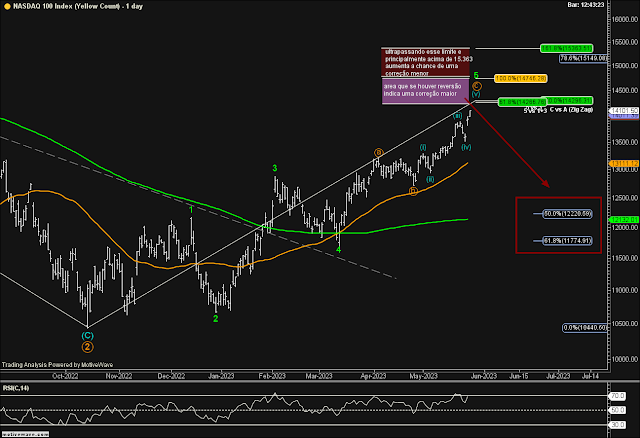Select the teal (ii) subwave label
Image resolution: width=640 pixels, height=438 pixels.
click(430, 179)
